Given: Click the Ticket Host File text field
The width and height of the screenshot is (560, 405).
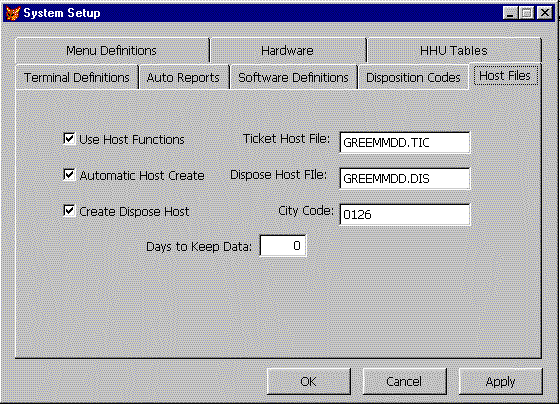Looking at the screenshot, I should click(405, 142).
